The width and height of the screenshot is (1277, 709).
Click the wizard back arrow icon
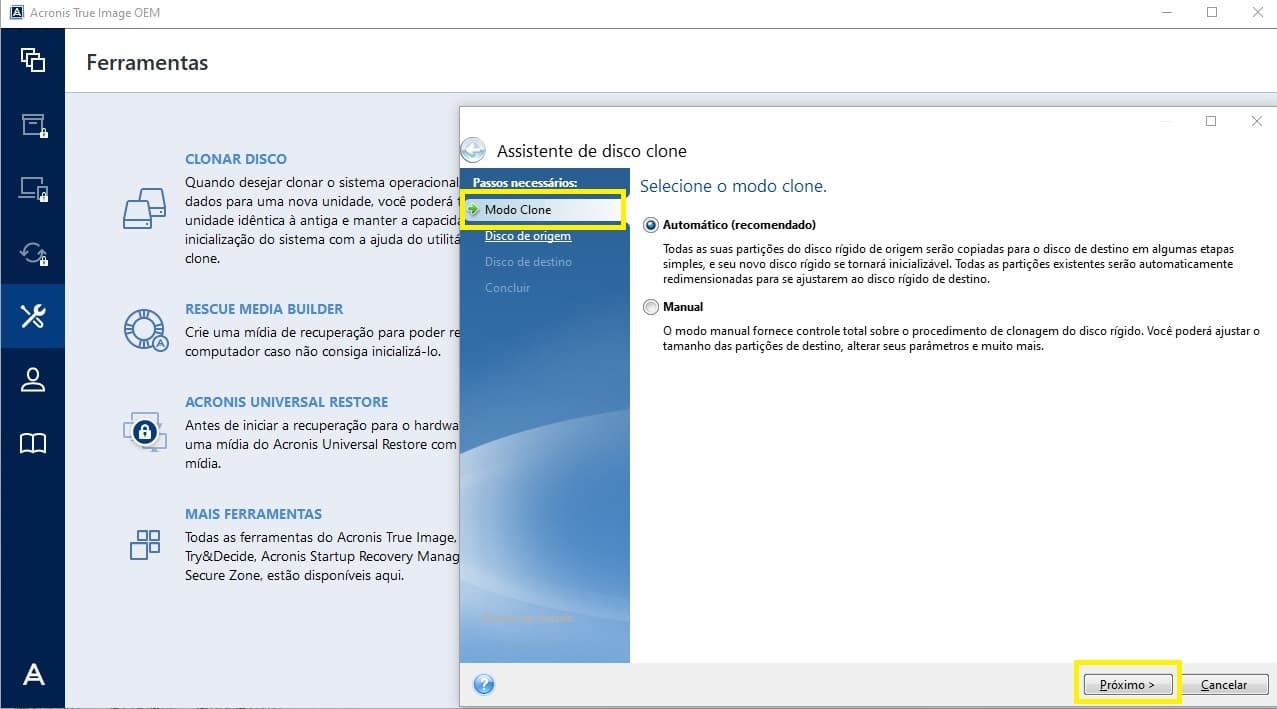[x=473, y=150]
